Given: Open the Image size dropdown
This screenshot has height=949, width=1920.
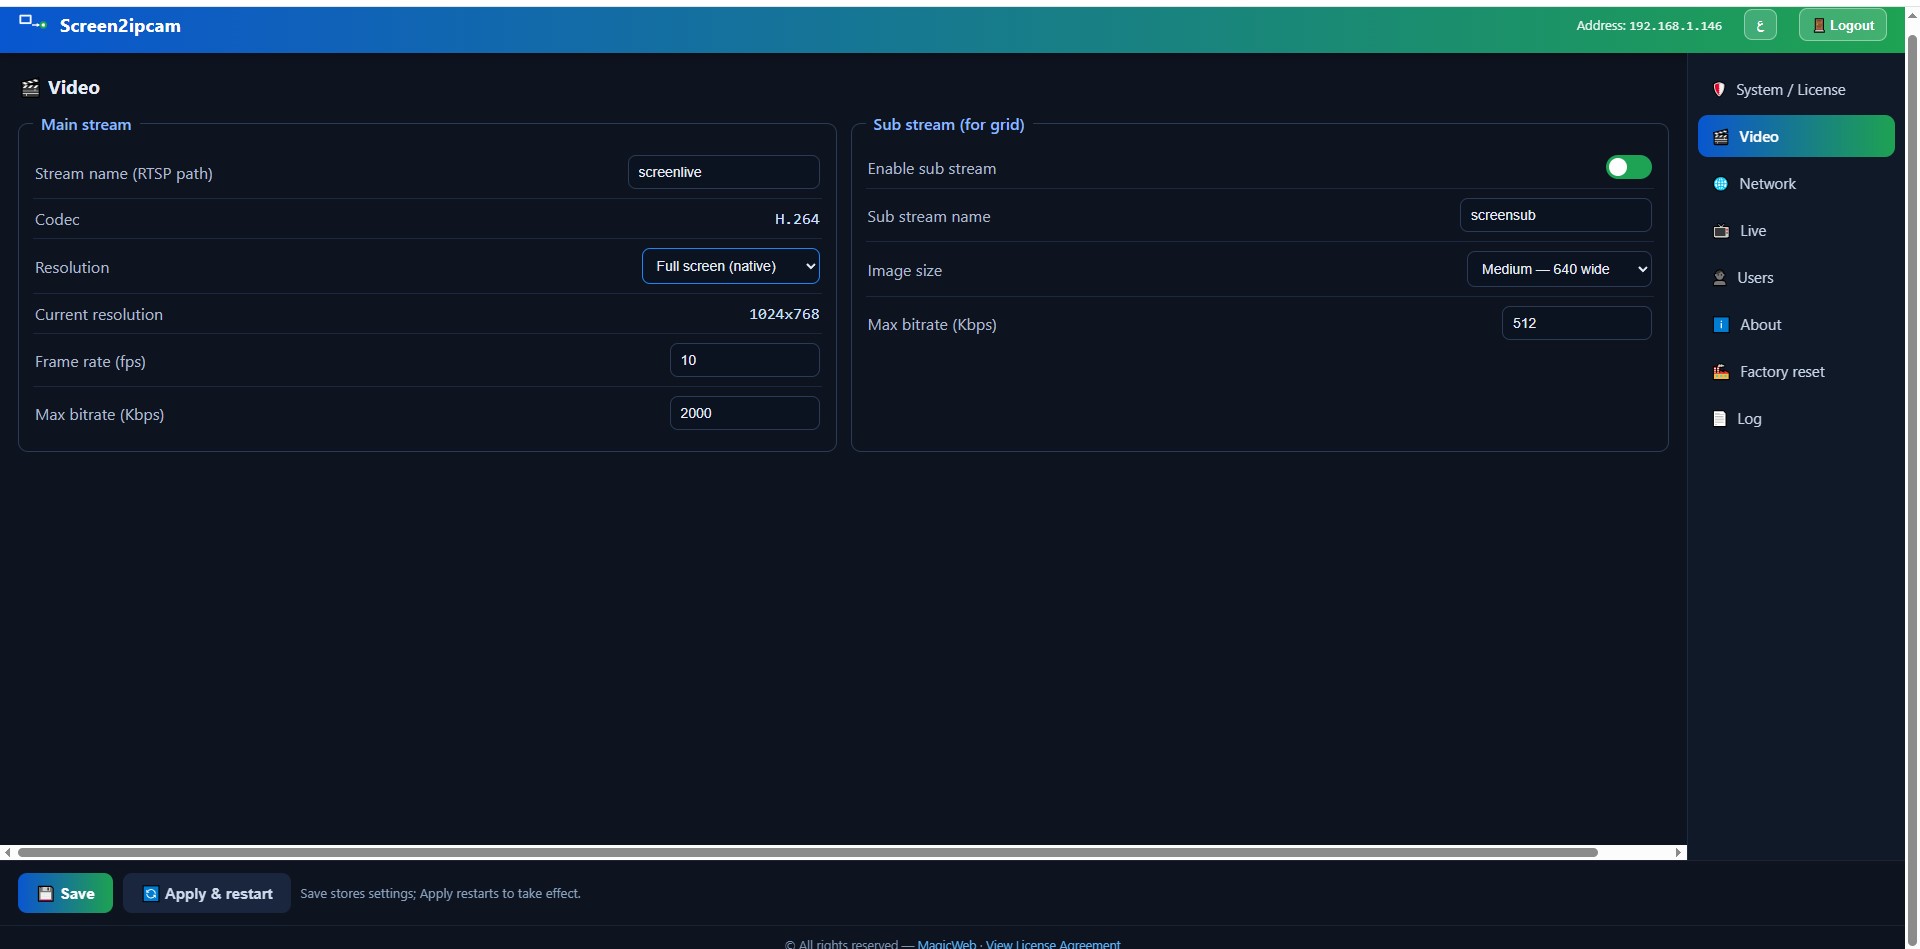Looking at the screenshot, I should [1559, 269].
